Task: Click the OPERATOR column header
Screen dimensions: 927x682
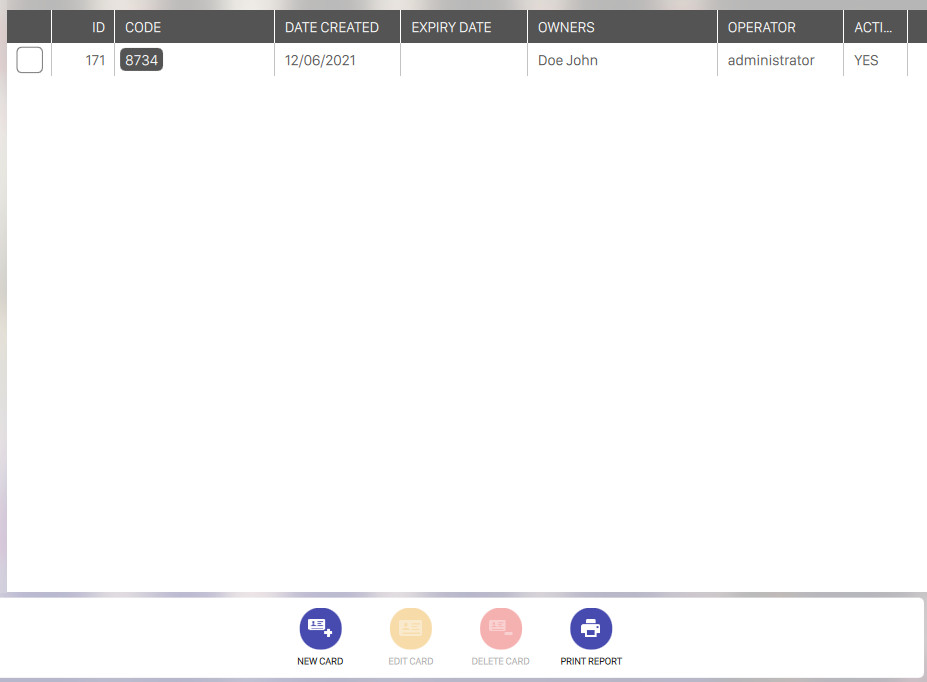Action: (x=761, y=27)
